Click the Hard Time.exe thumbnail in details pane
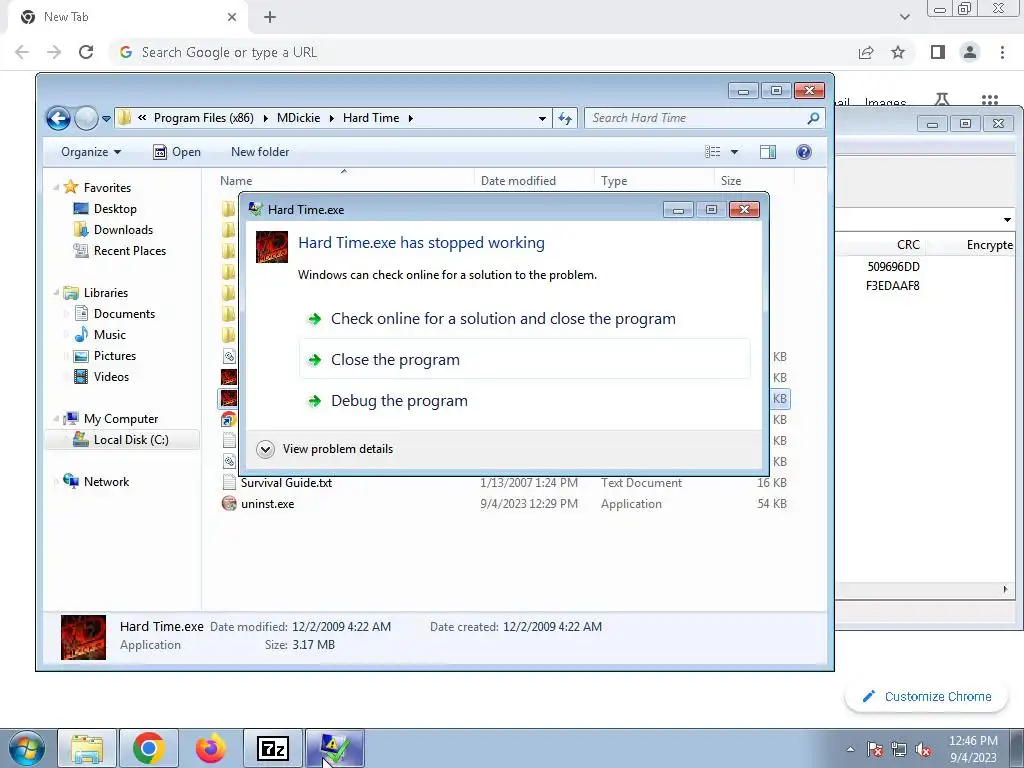1024x768 pixels. click(84, 637)
